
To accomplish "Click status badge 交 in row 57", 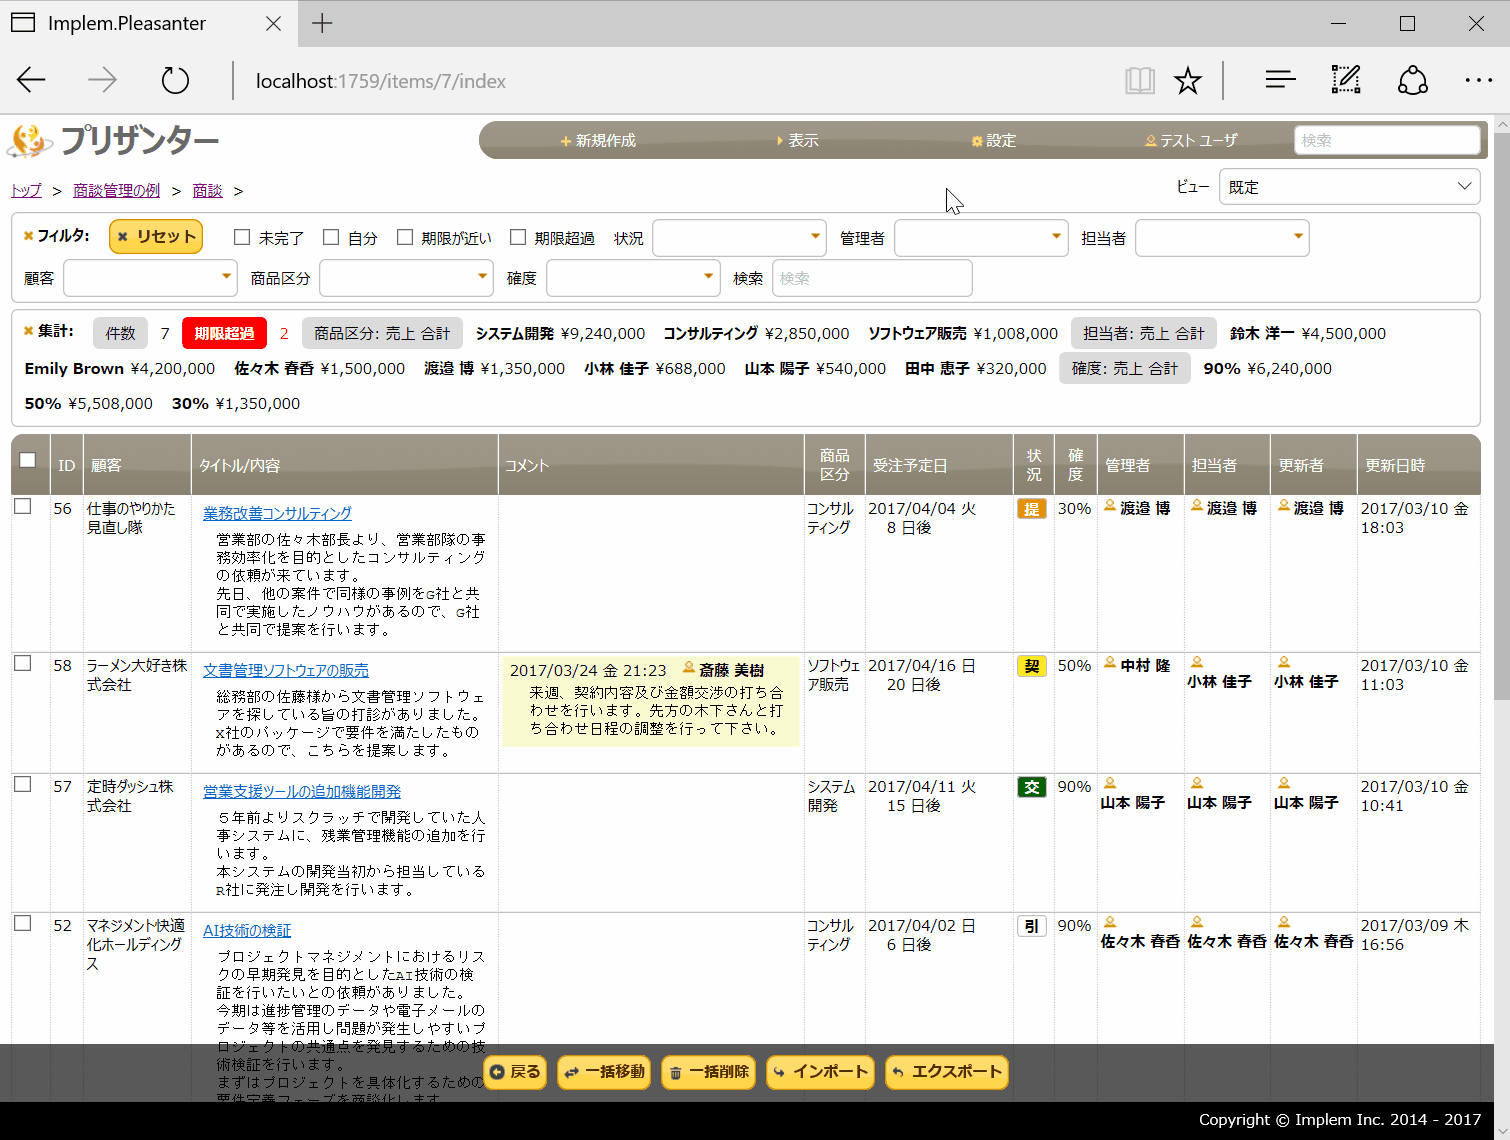I will 1031,787.
